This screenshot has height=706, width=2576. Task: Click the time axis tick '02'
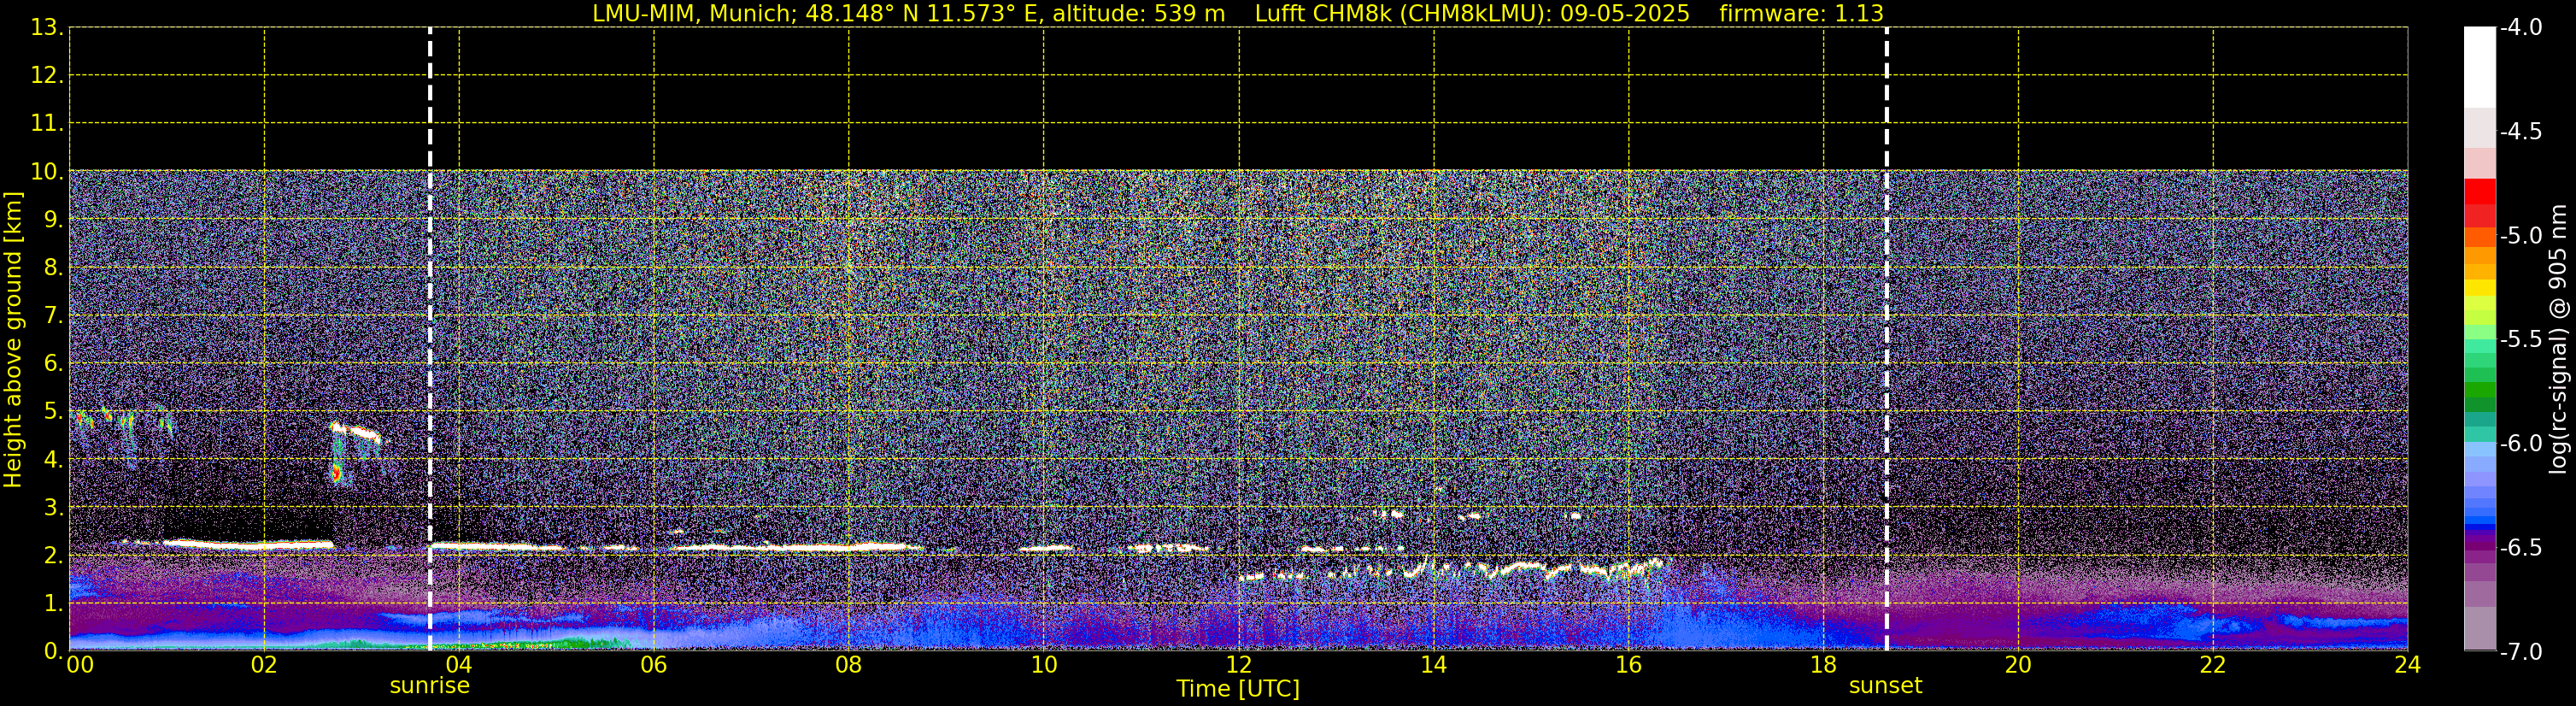[264, 665]
